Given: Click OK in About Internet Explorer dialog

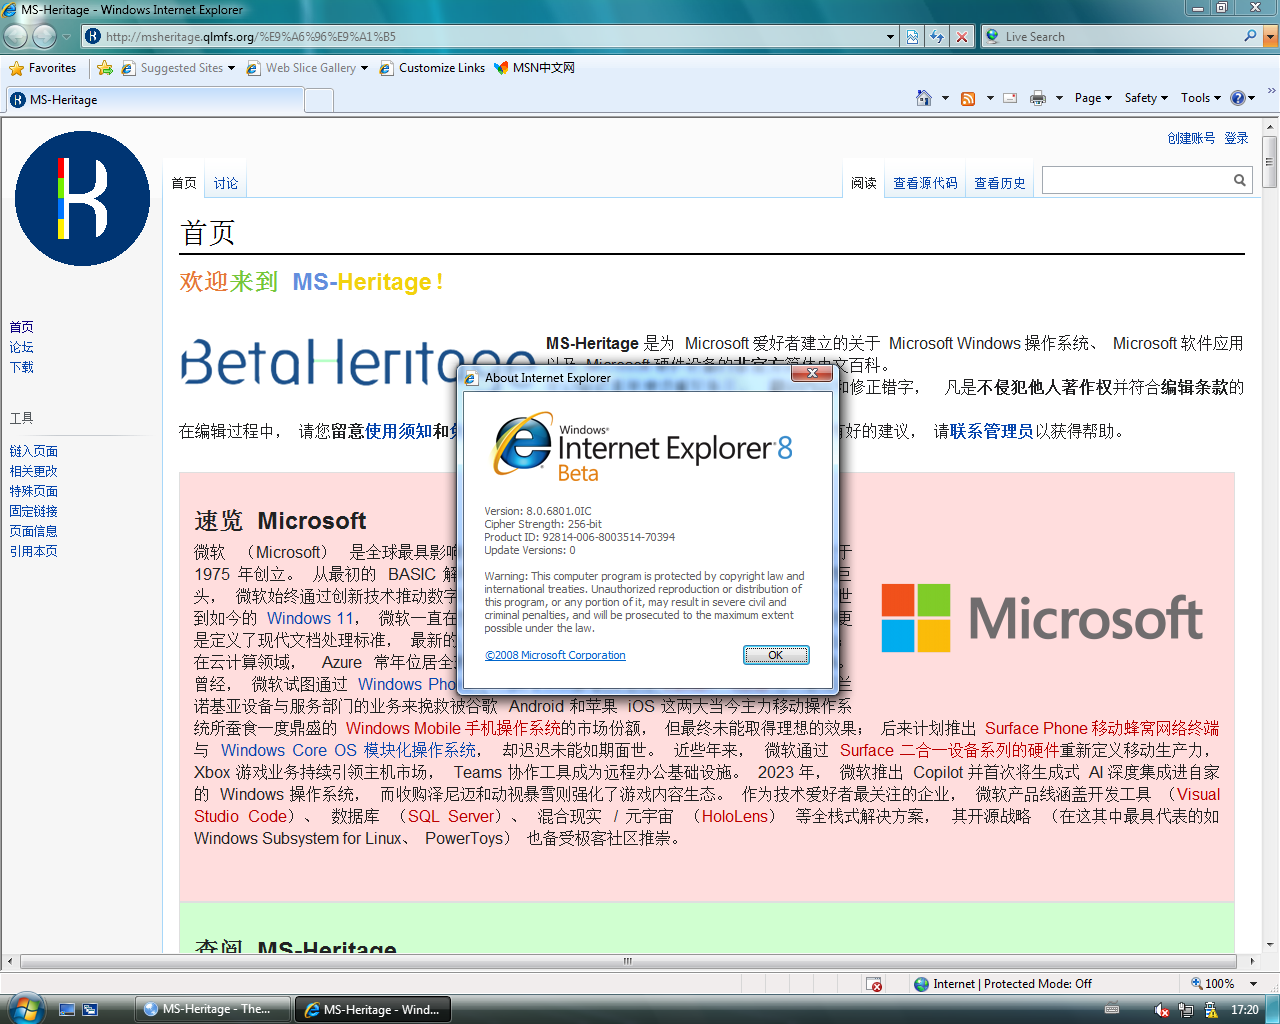Looking at the screenshot, I should coord(775,655).
